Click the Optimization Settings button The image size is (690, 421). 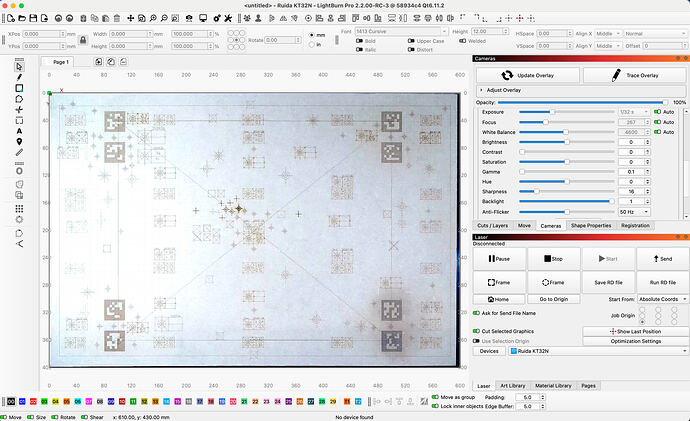635,341
